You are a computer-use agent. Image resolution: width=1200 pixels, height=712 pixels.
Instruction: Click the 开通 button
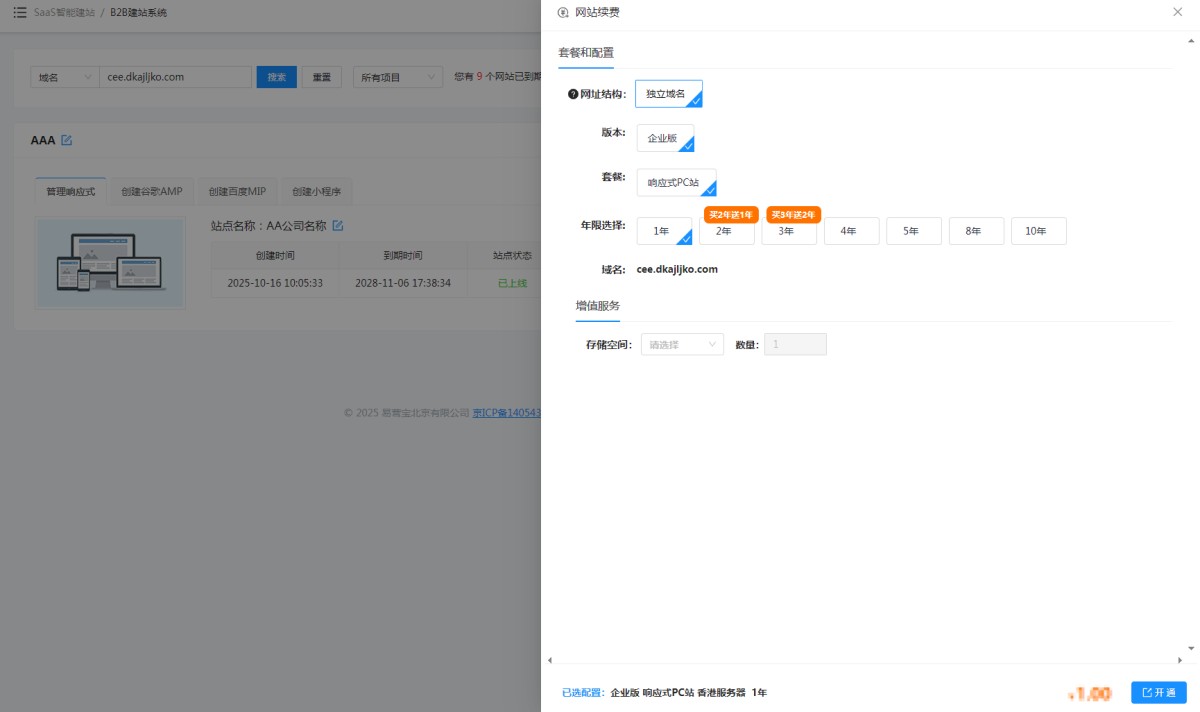[x=1158, y=692]
